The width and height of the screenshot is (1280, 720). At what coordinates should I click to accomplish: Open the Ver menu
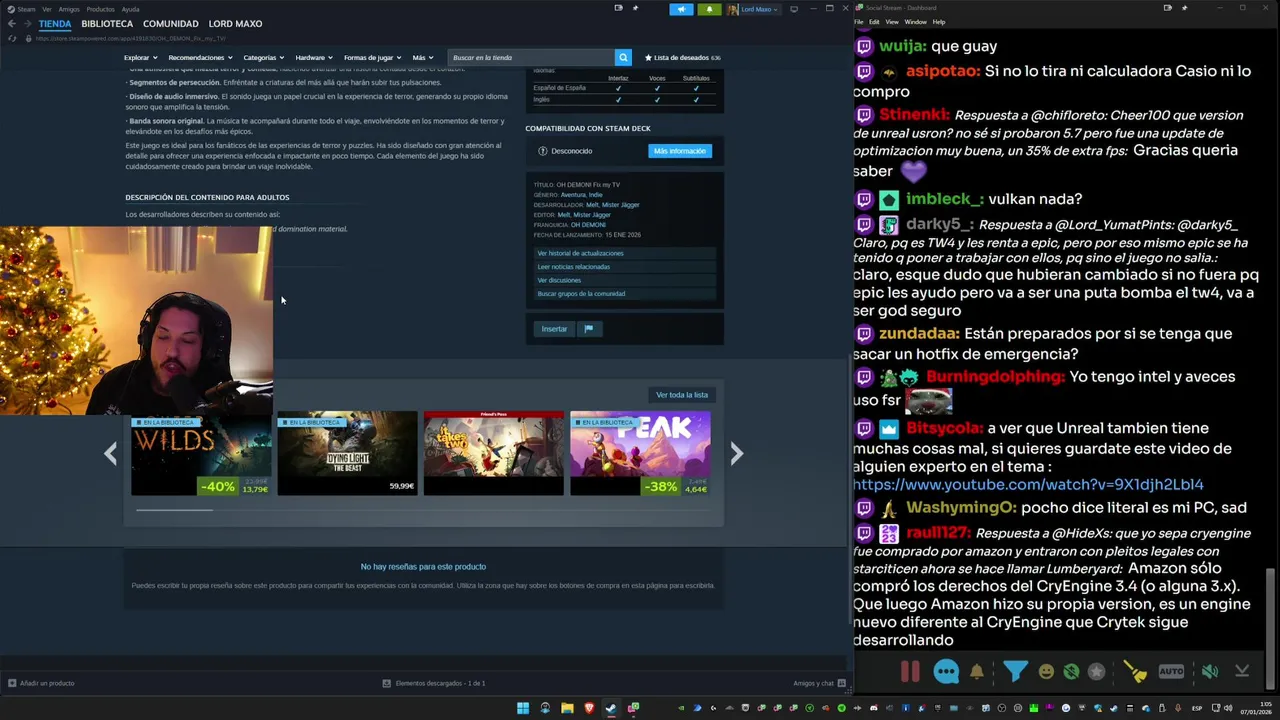point(46,9)
